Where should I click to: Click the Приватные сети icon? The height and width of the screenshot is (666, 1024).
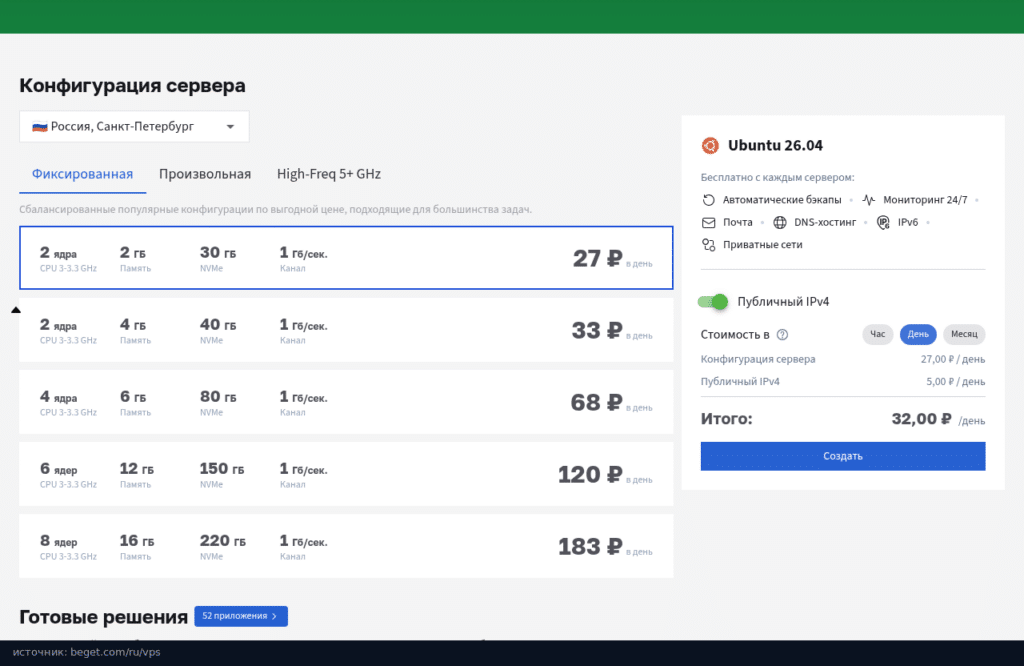709,245
